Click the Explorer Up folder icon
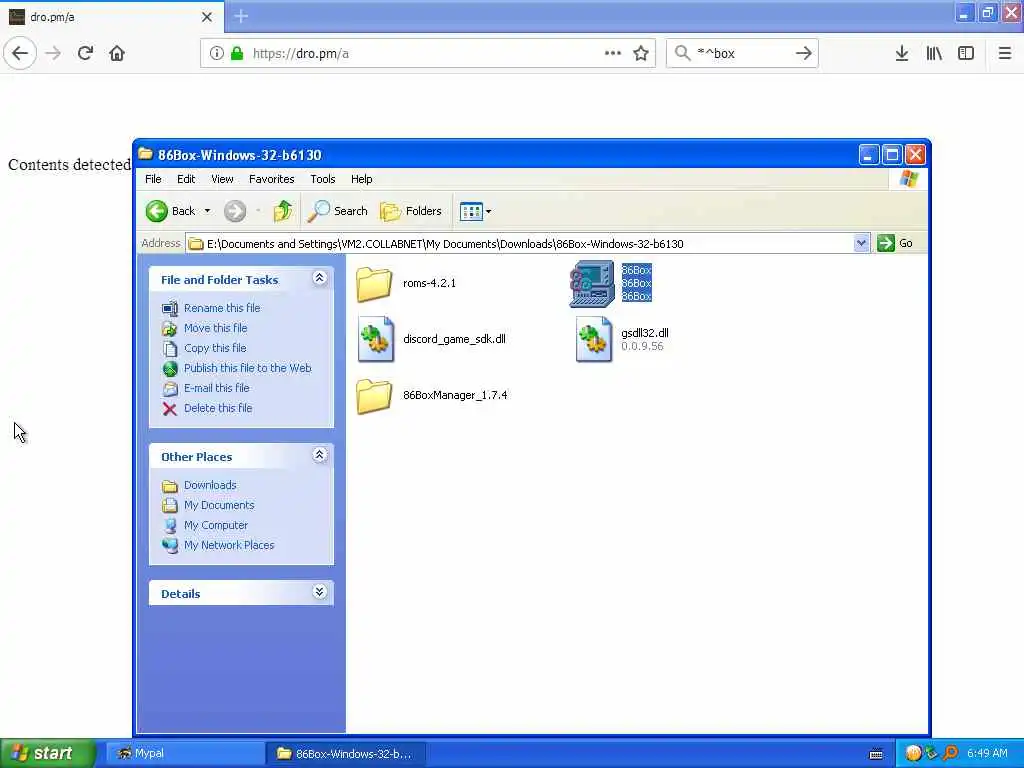 click(x=283, y=211)
